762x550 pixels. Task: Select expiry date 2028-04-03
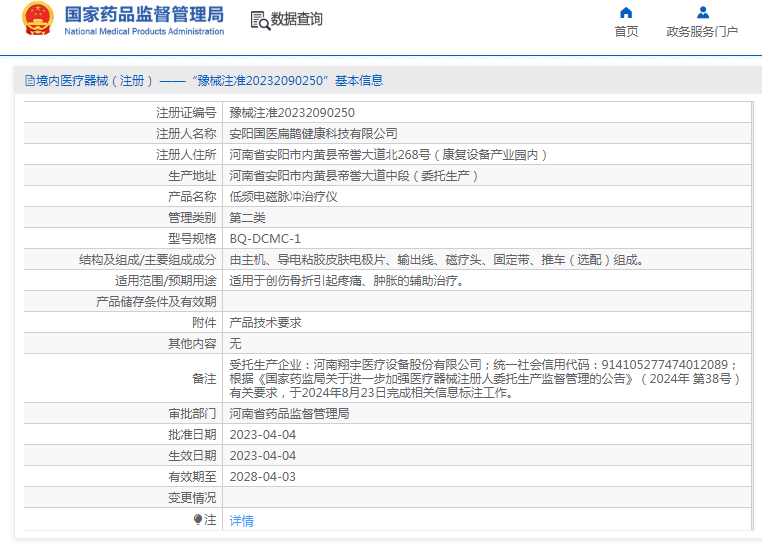click(262, 477)
